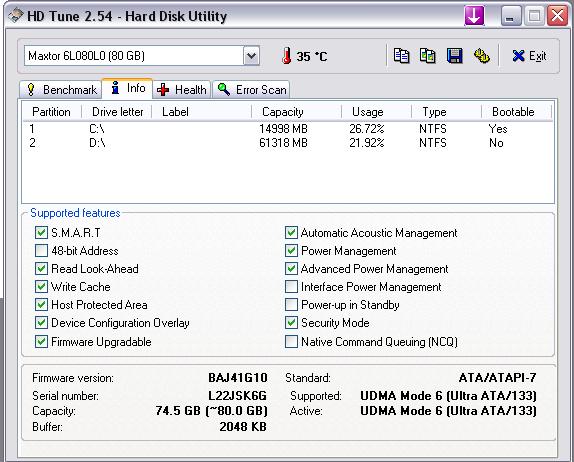Click the 61318 MB capacity value
The height and width of the screenshot is (462, 574).
(x=283, y=143)
